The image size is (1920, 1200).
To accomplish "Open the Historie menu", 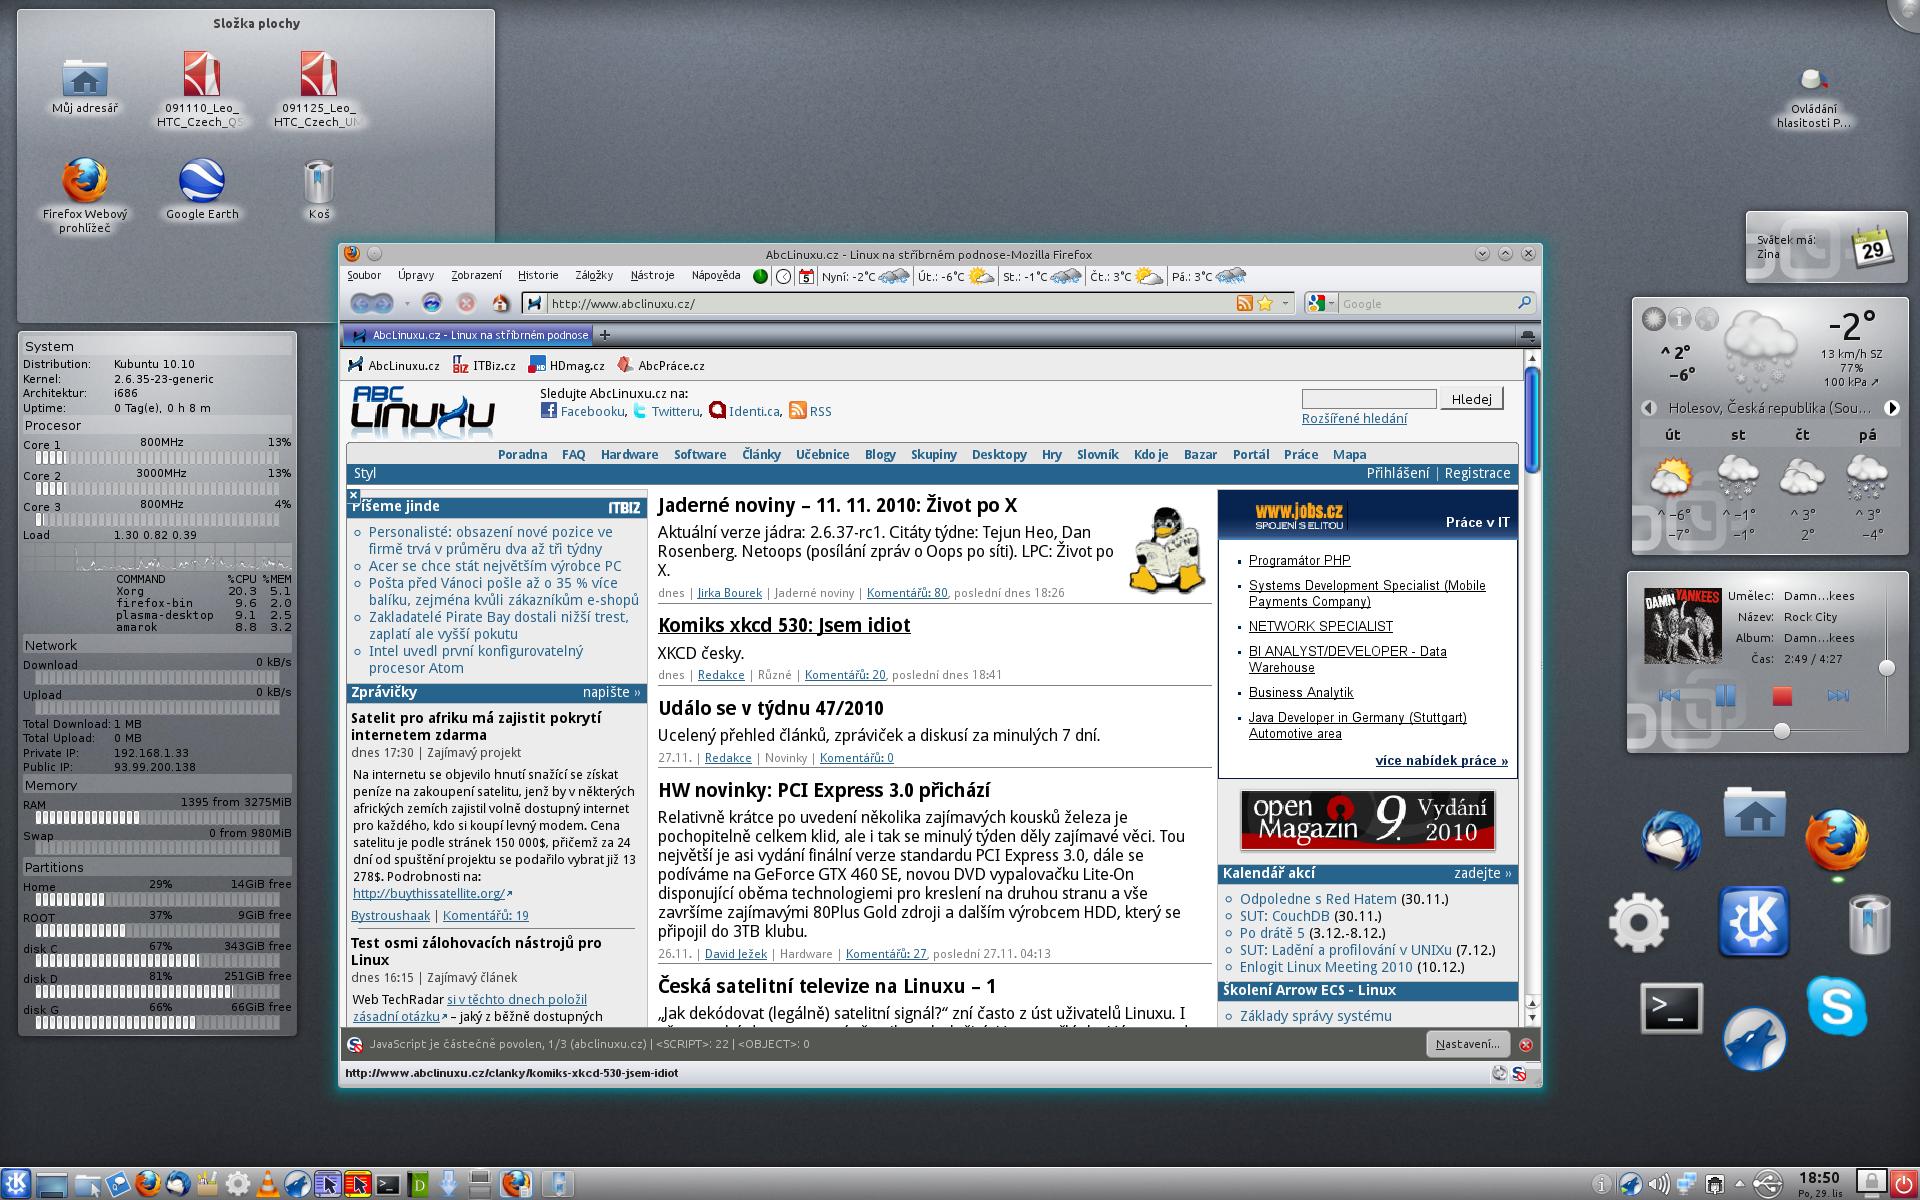I will pyautogui.click(x=538, y=276).
